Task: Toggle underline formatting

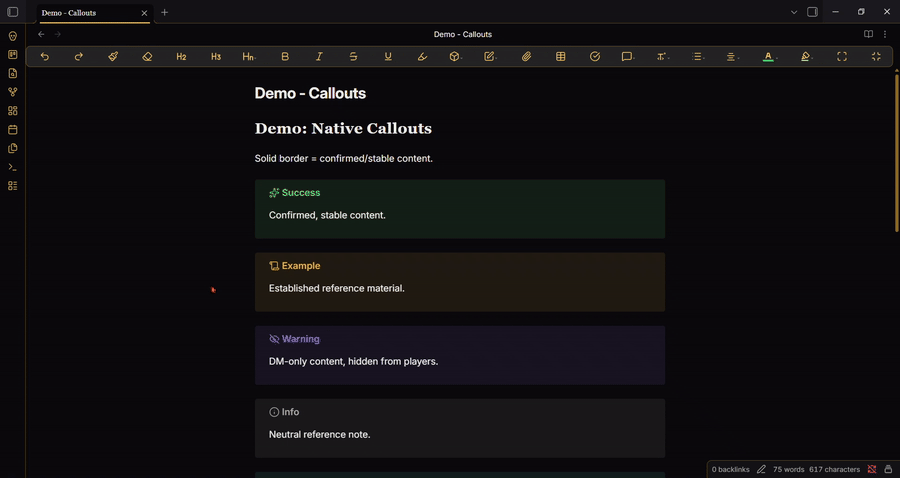Action: click(x=388, y=56)
